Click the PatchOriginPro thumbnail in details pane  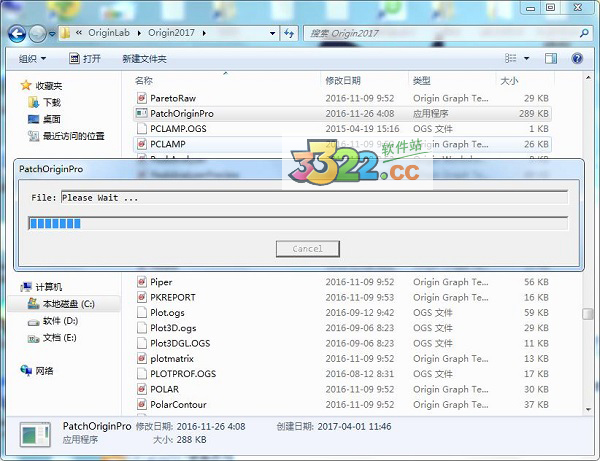pos(35,435)
